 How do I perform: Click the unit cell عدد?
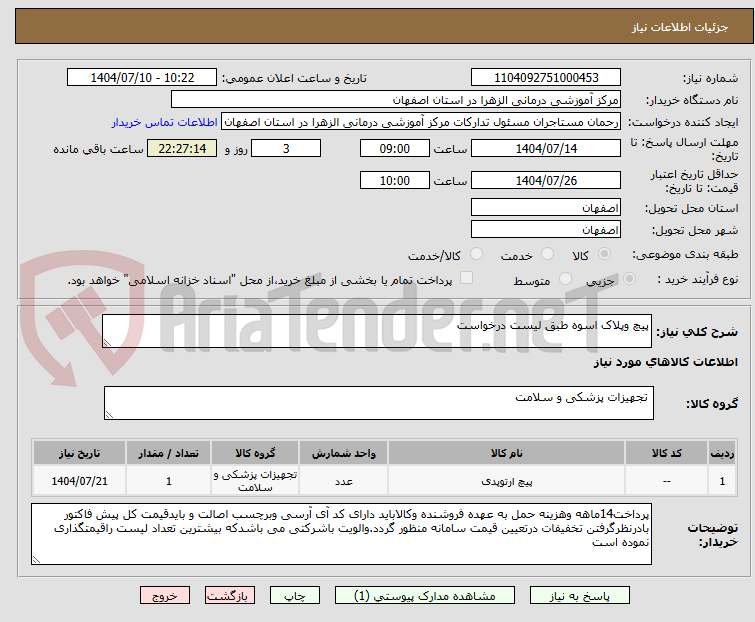(343, 480)
